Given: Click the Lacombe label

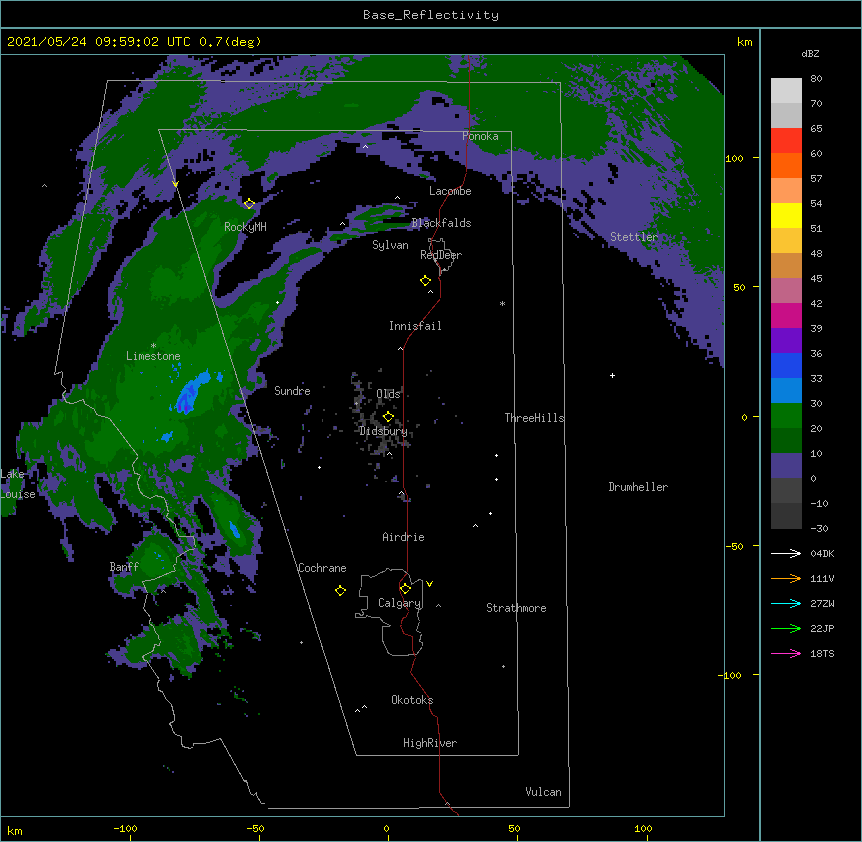Looking at the screenshot, I should pyautogui.click(x=450, y=191).
